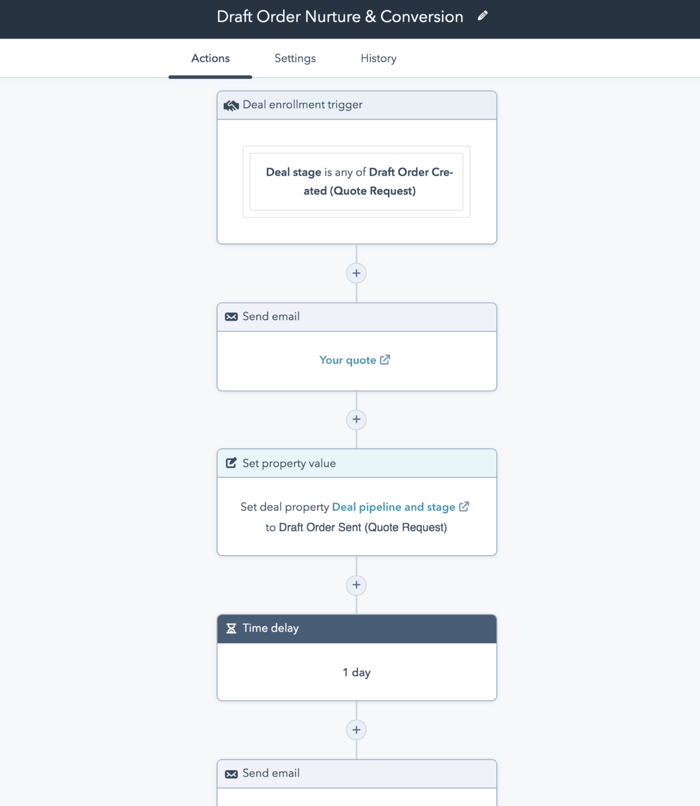Add action below the 1 day delay
The width and height of the screenshot is (700, 806).
356,730
